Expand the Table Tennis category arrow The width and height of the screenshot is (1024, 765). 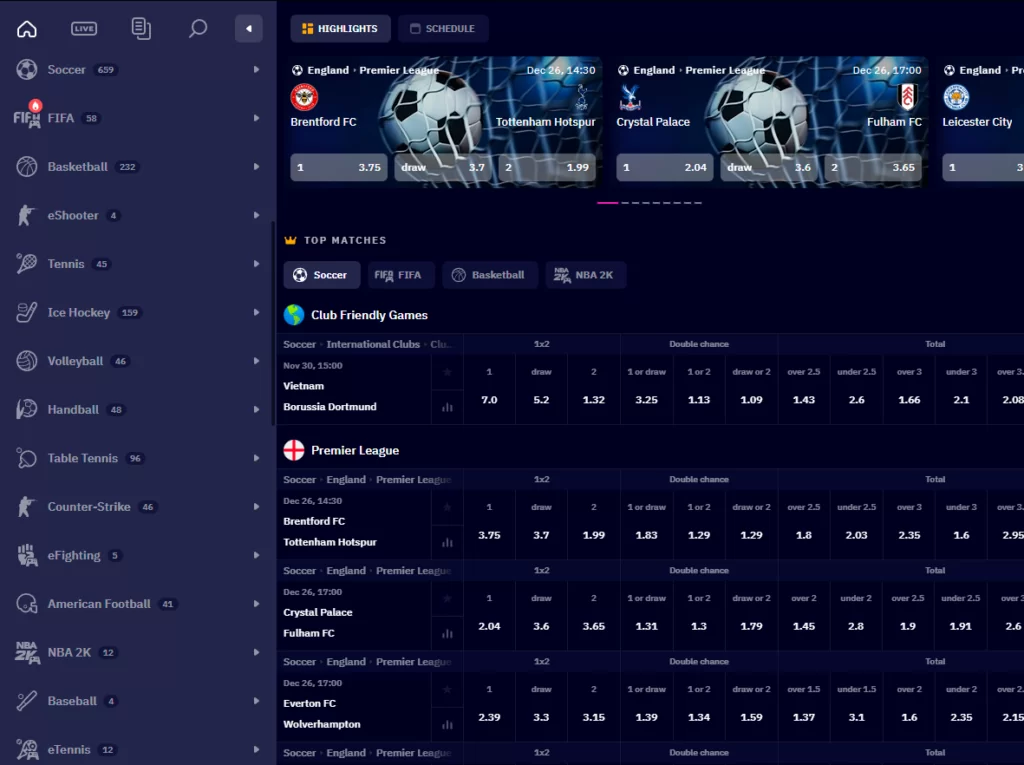tap(256, 458)
